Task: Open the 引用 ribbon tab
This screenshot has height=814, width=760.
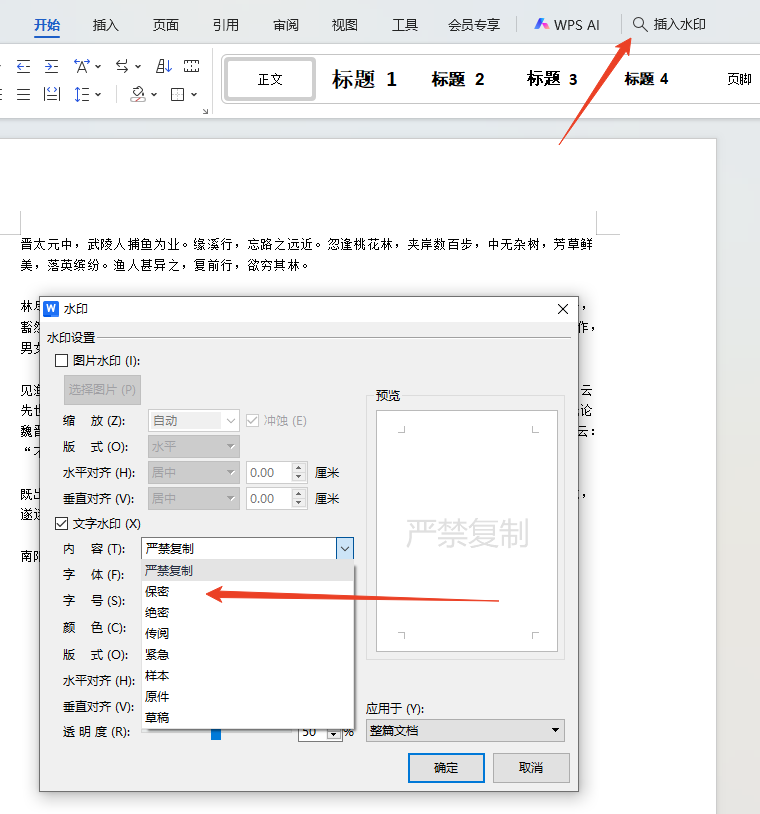Action: (226, 25)
